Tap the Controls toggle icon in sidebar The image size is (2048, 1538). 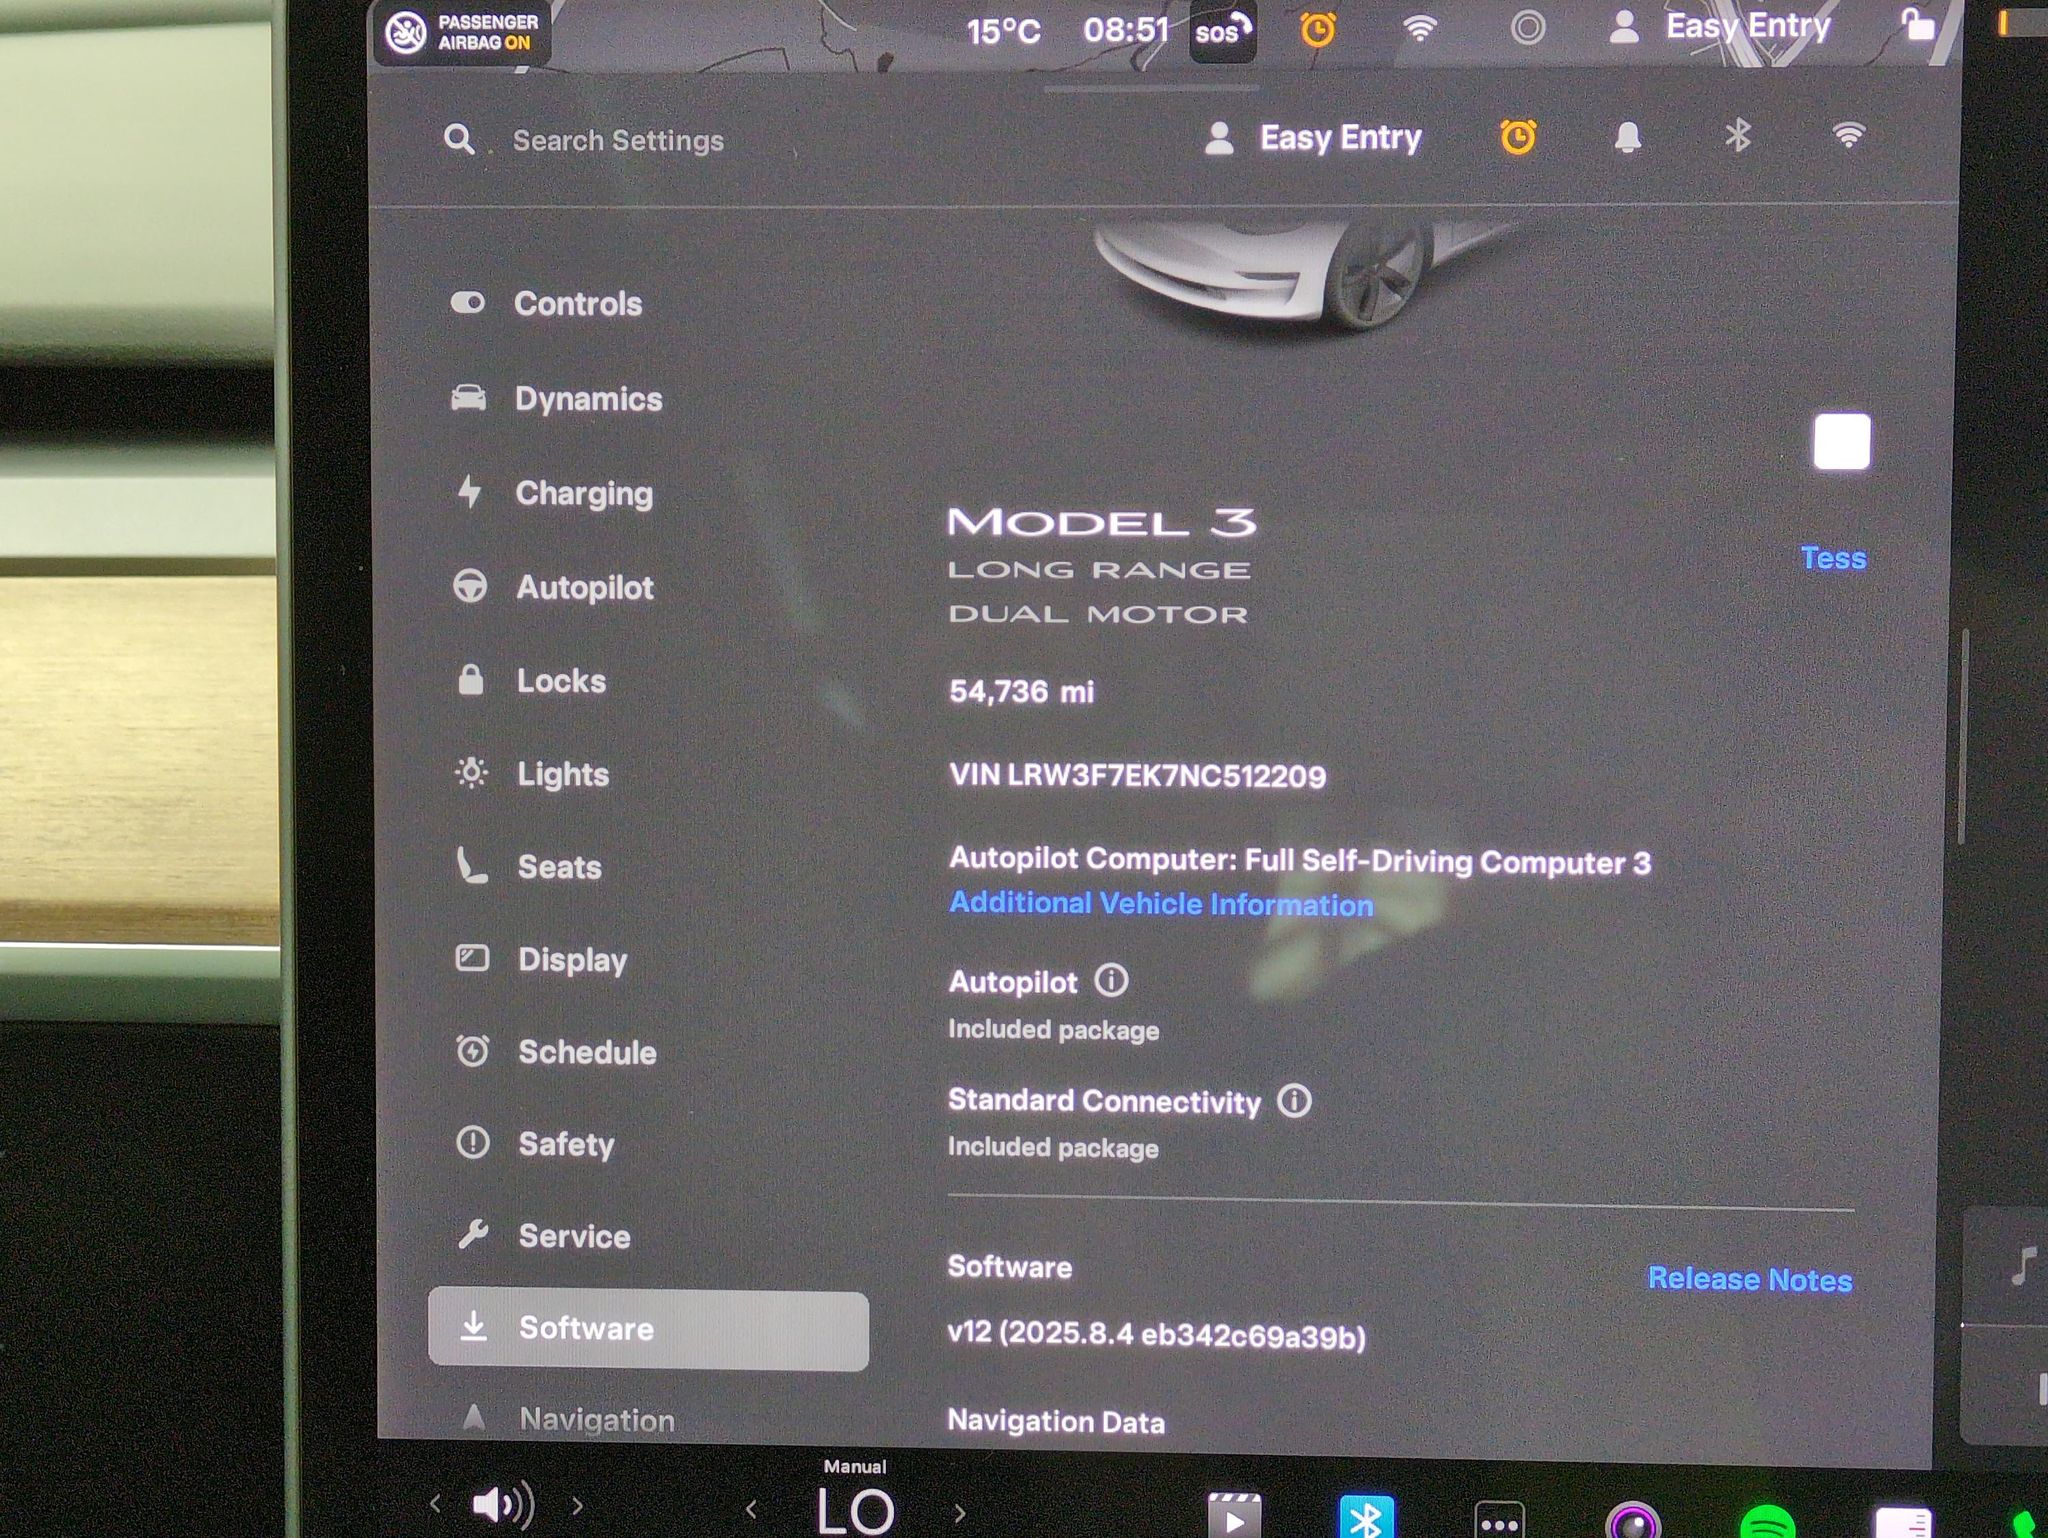coord(468,302)
